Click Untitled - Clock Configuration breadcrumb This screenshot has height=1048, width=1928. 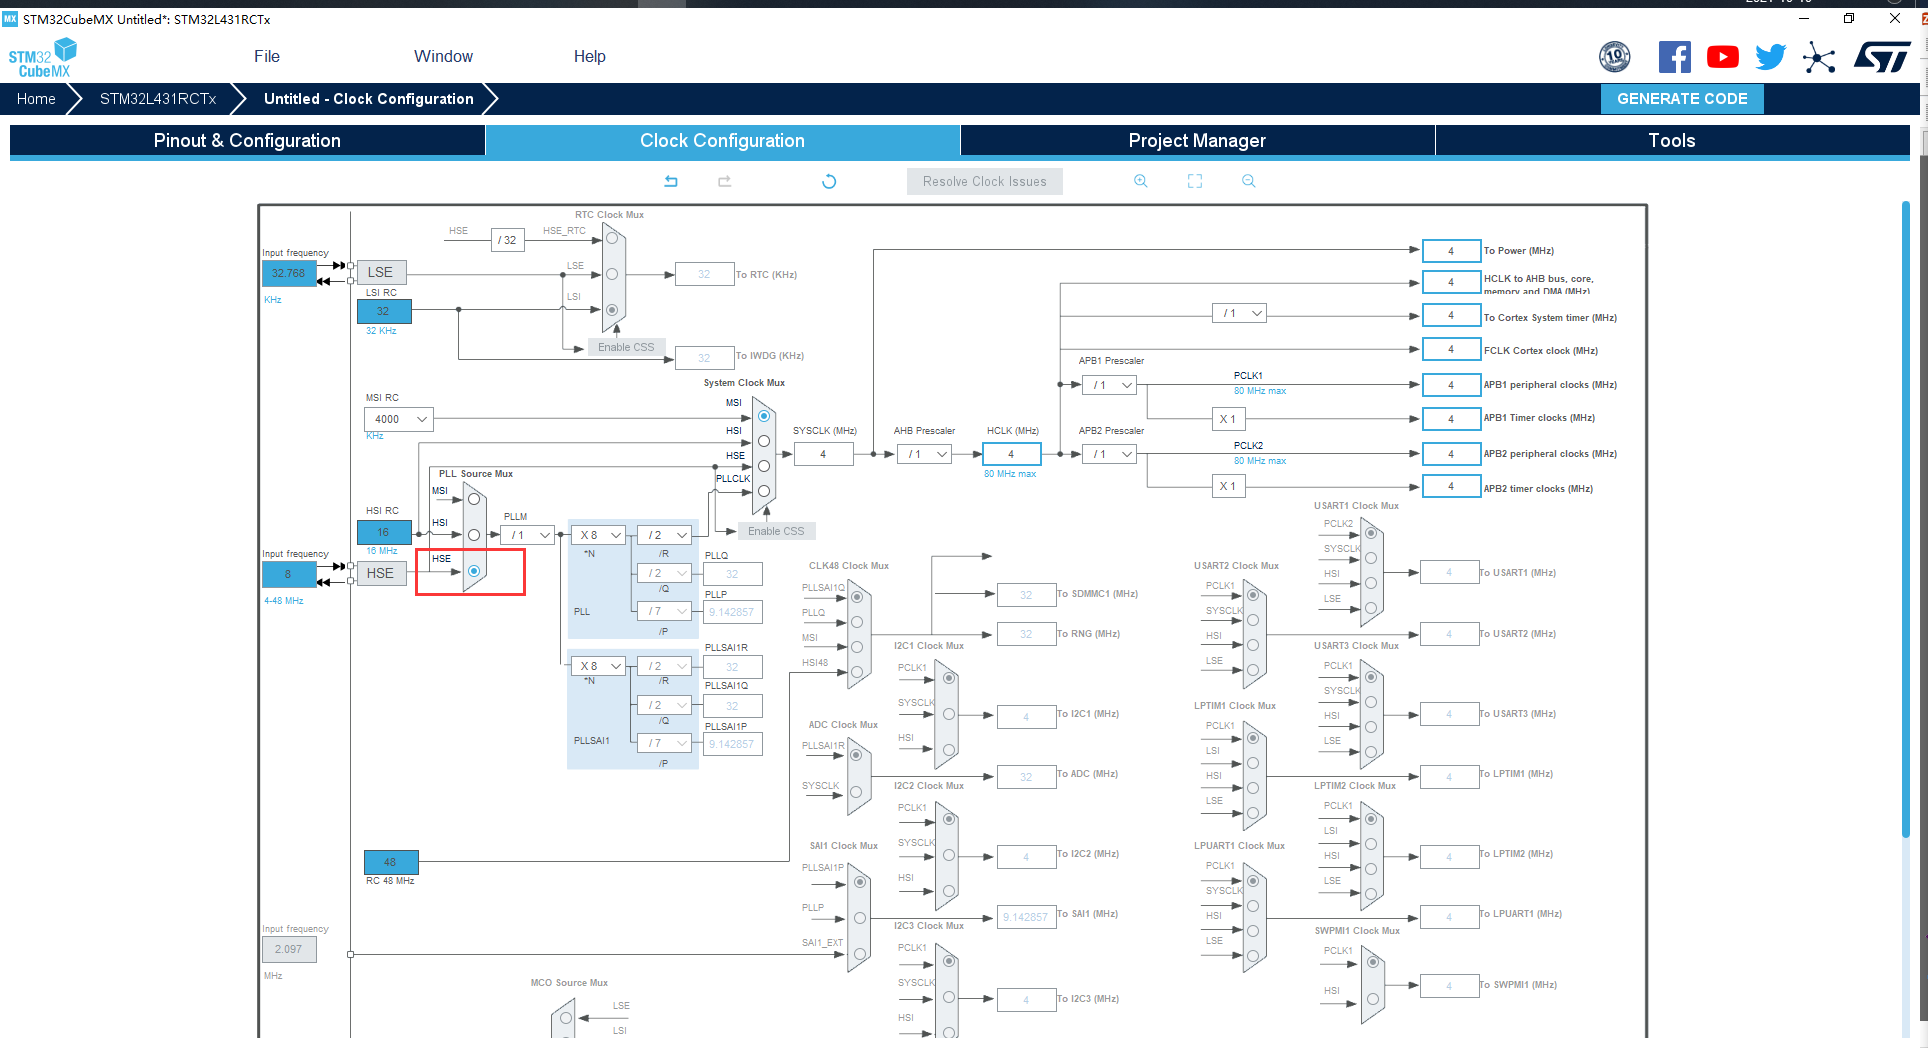pos(368,99)
